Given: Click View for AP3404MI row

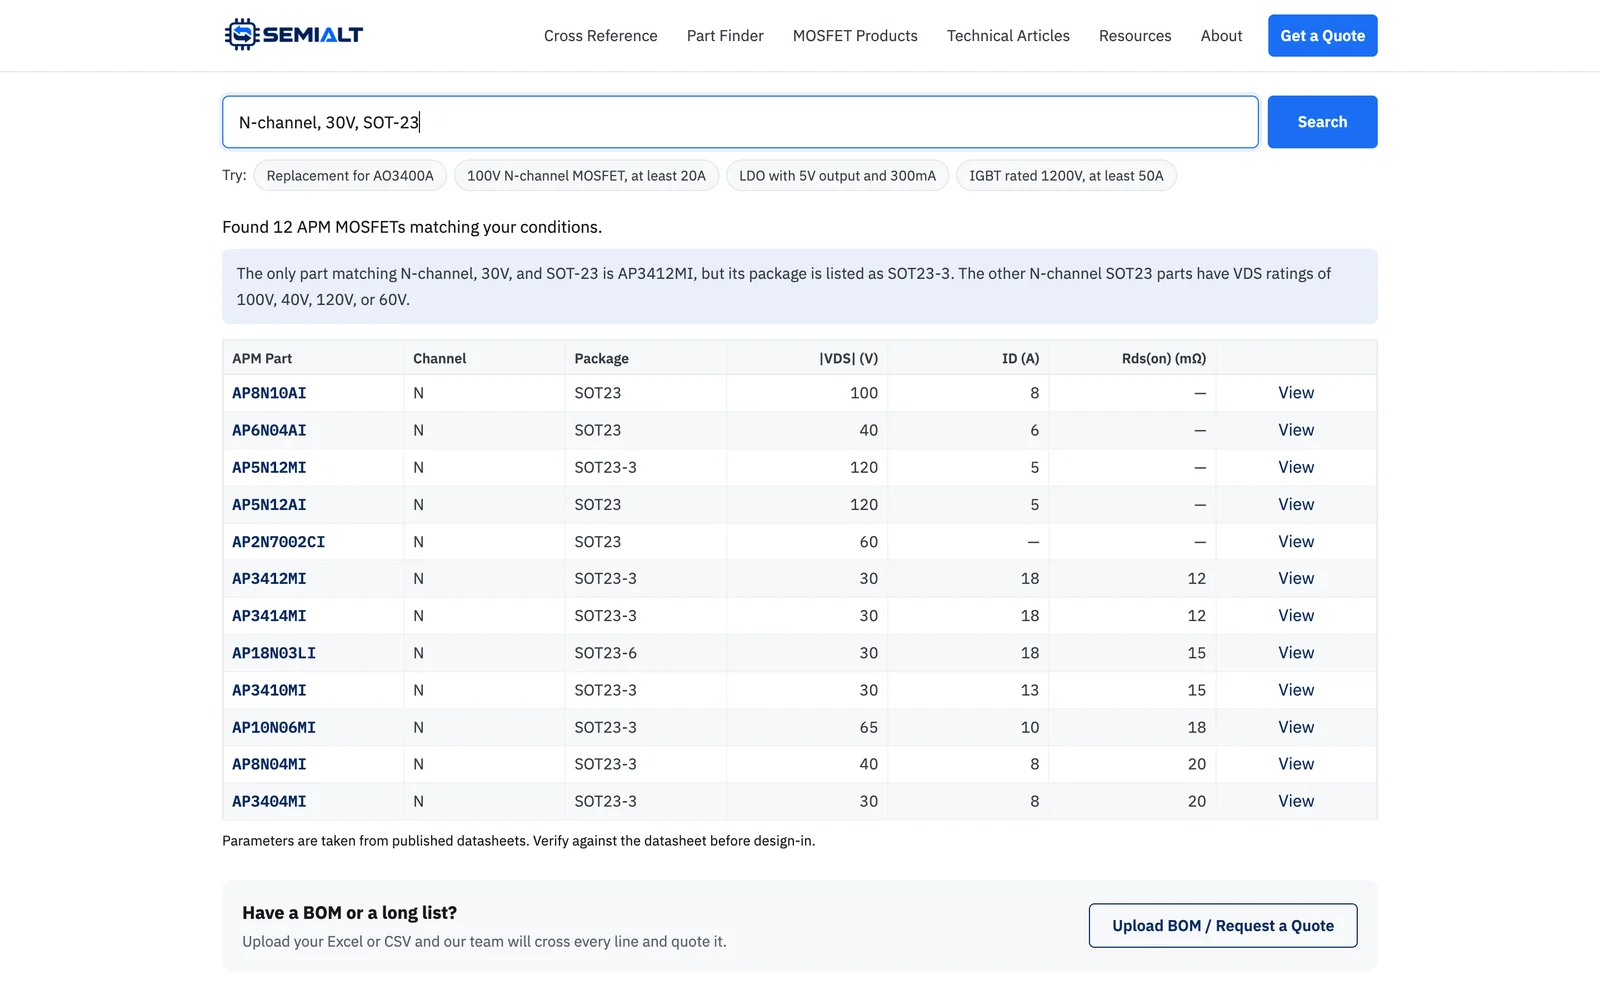Looking at the screenshot, I should (1296, 801).
